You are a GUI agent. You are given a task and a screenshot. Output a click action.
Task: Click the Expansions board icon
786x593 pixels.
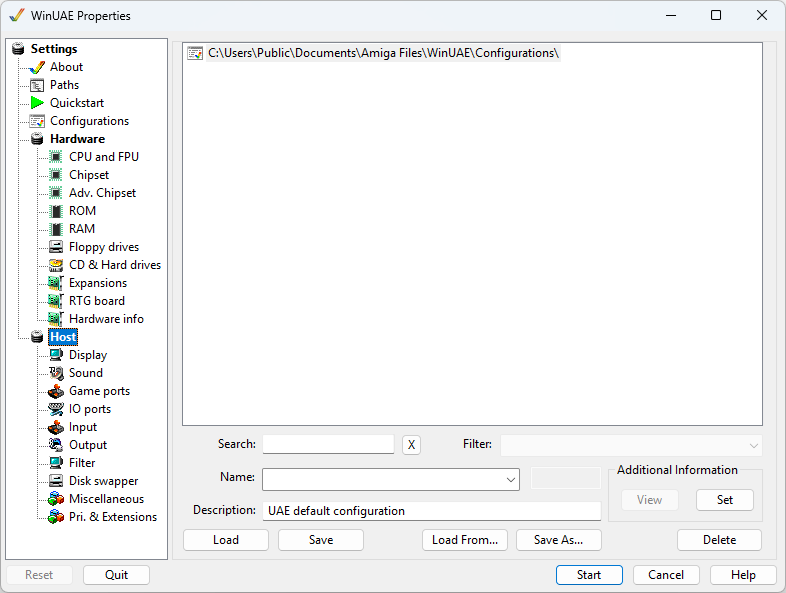[56, 283]
